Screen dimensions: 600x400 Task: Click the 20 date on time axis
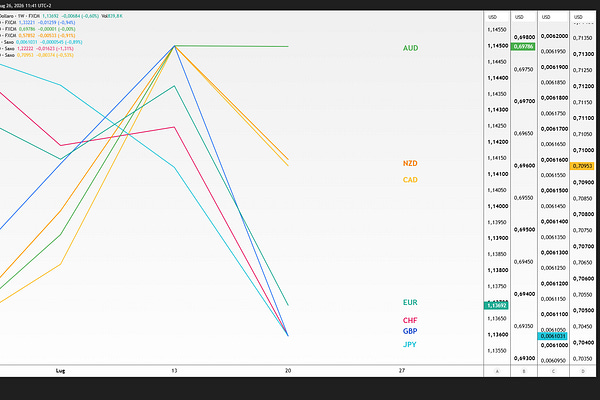pyautogui.click(x=288, y=371)
